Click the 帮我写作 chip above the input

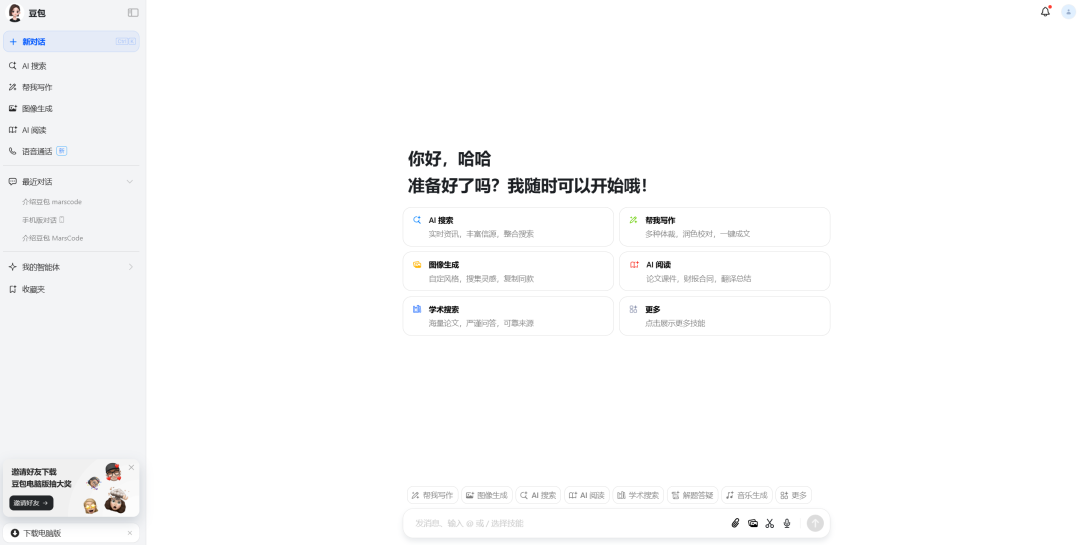coord(433,495)
